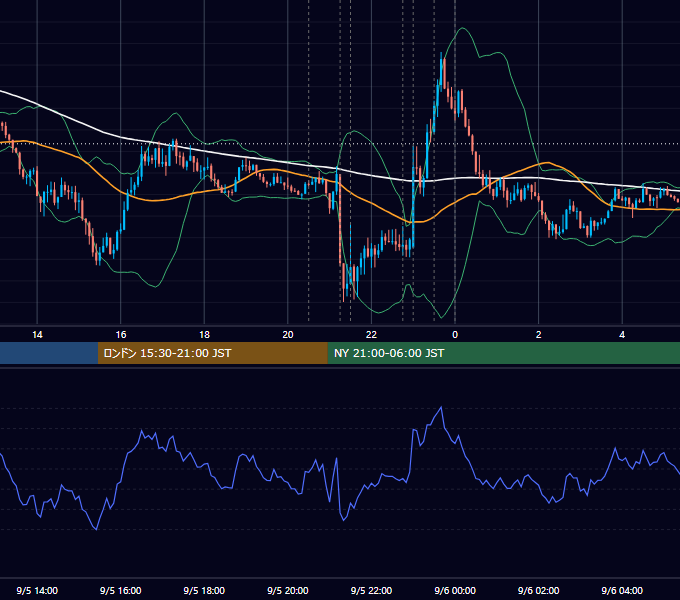
Task: Click the 0 hour label on price chart axis
Action: [455, 335]
